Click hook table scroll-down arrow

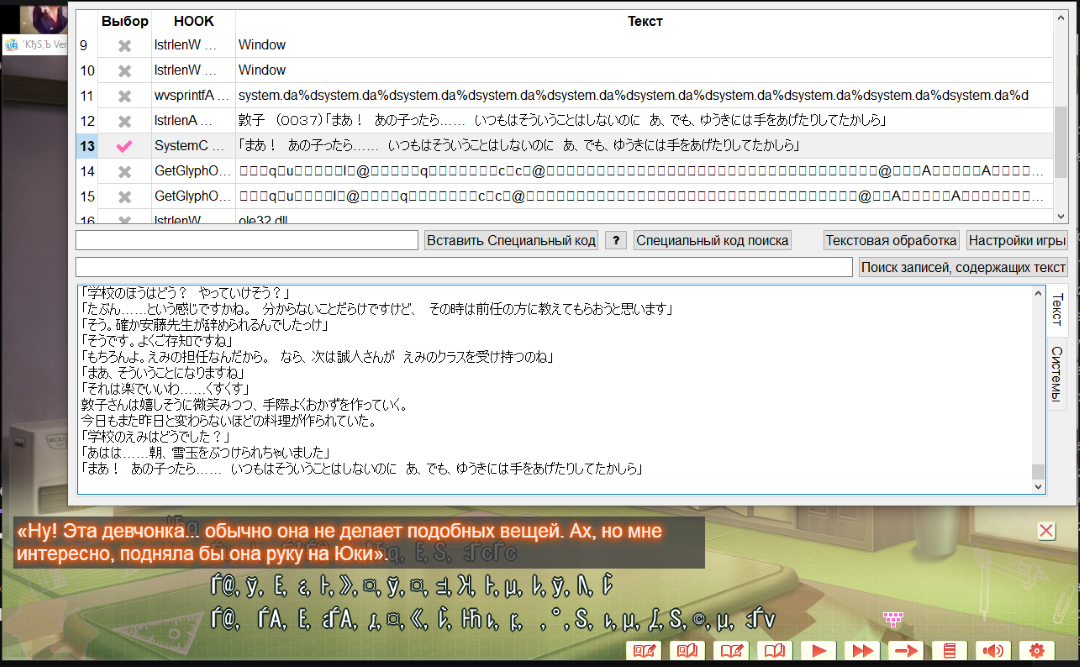pos(1061,216)
